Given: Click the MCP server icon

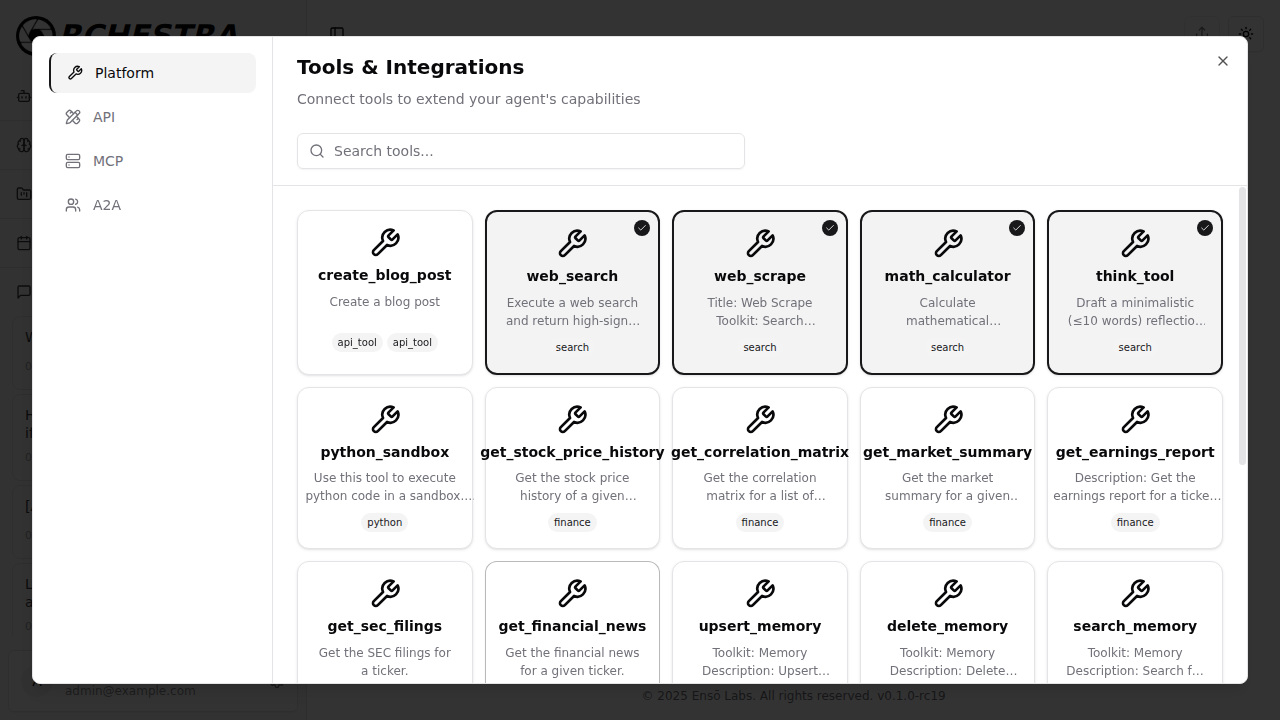Looking at the screenshot, I should point(73,161).
